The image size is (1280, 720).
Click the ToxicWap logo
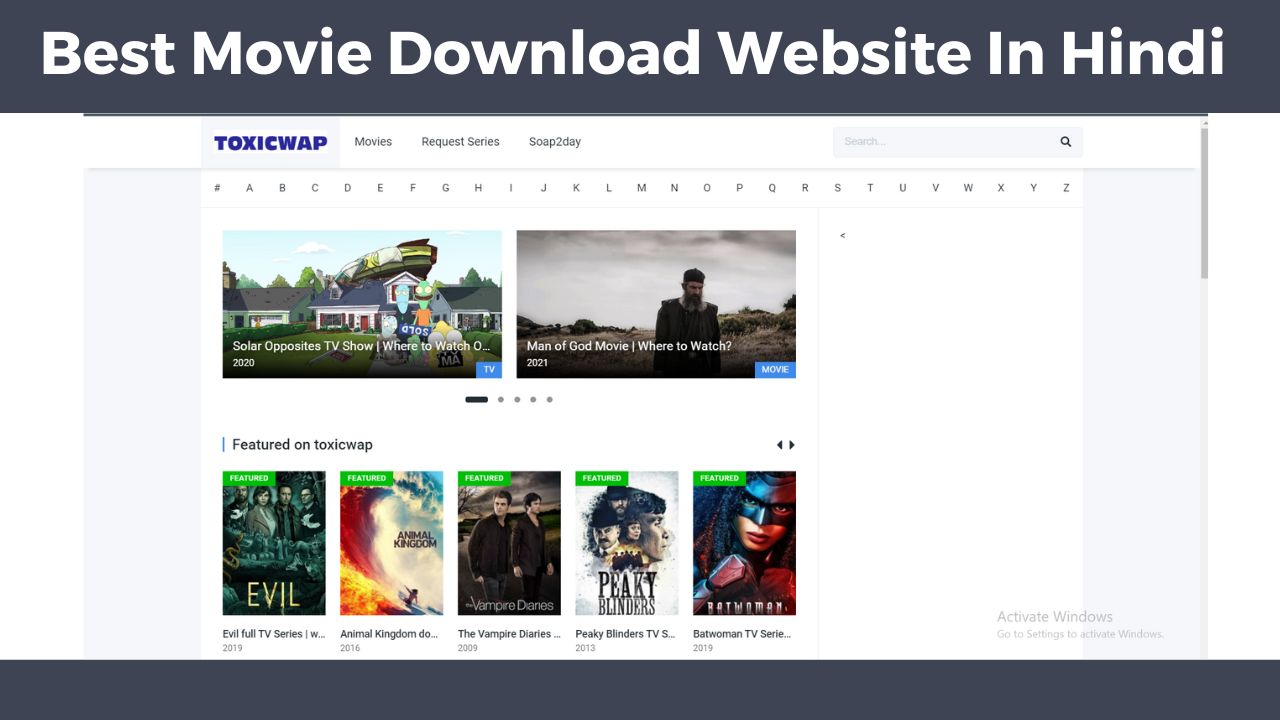click(270, 141)
